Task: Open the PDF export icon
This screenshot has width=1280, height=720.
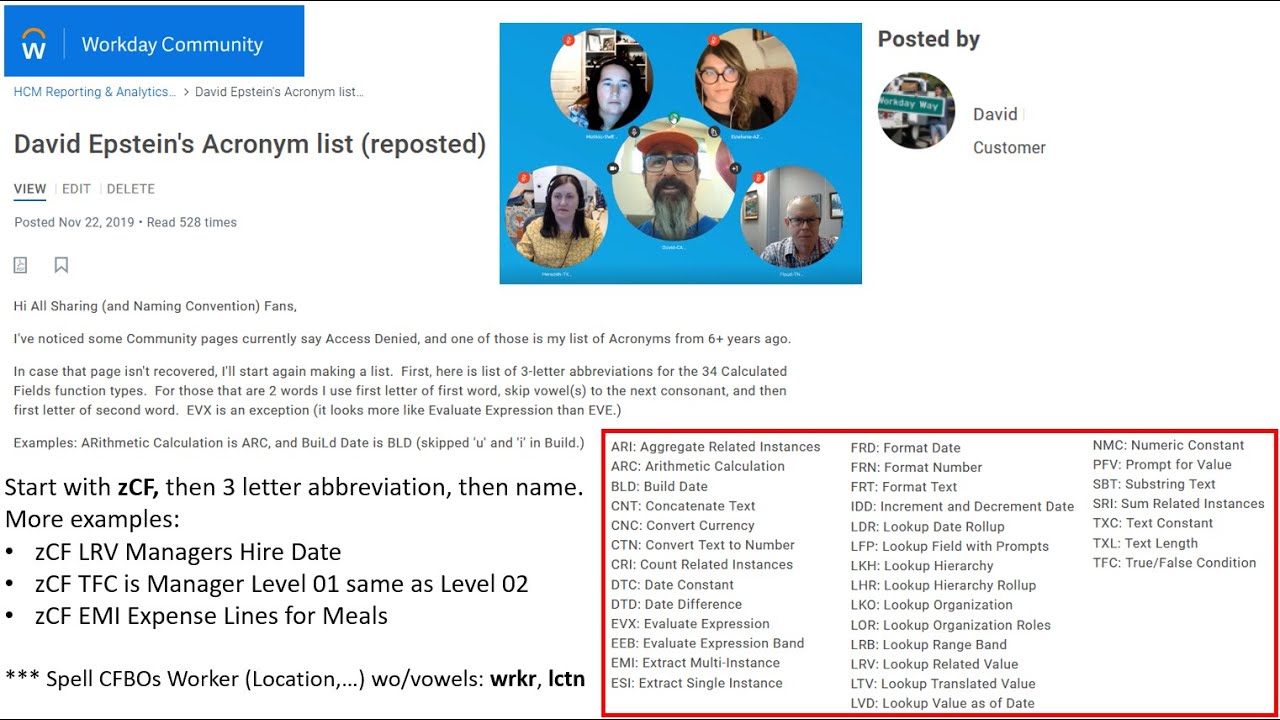Action: tap(20, 265)
